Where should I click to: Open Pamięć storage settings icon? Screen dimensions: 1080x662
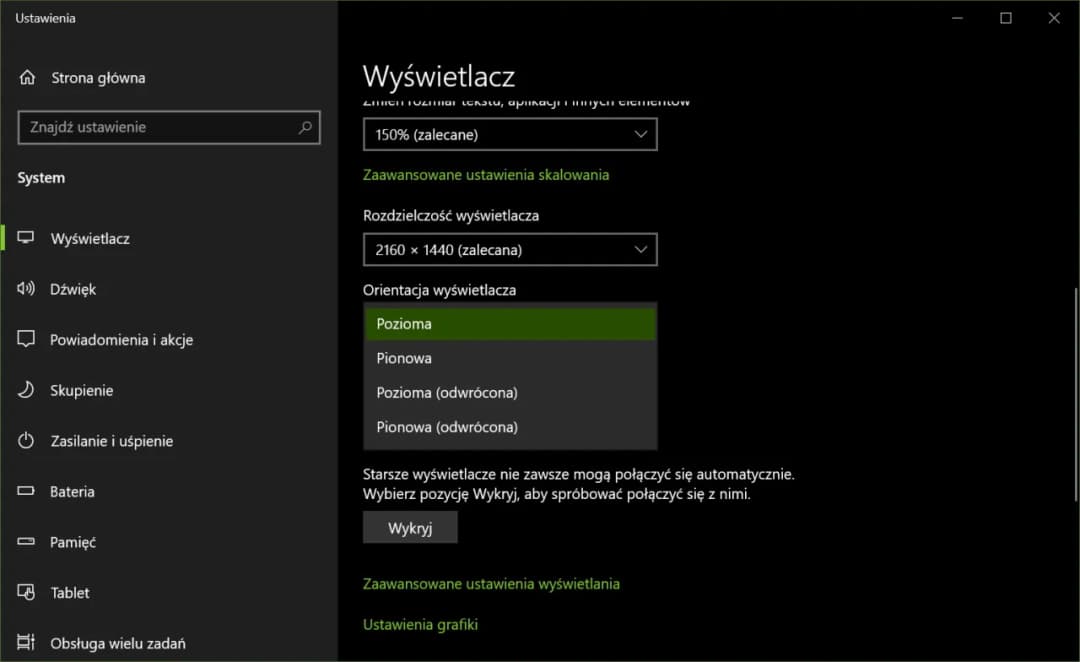(25, 542)
